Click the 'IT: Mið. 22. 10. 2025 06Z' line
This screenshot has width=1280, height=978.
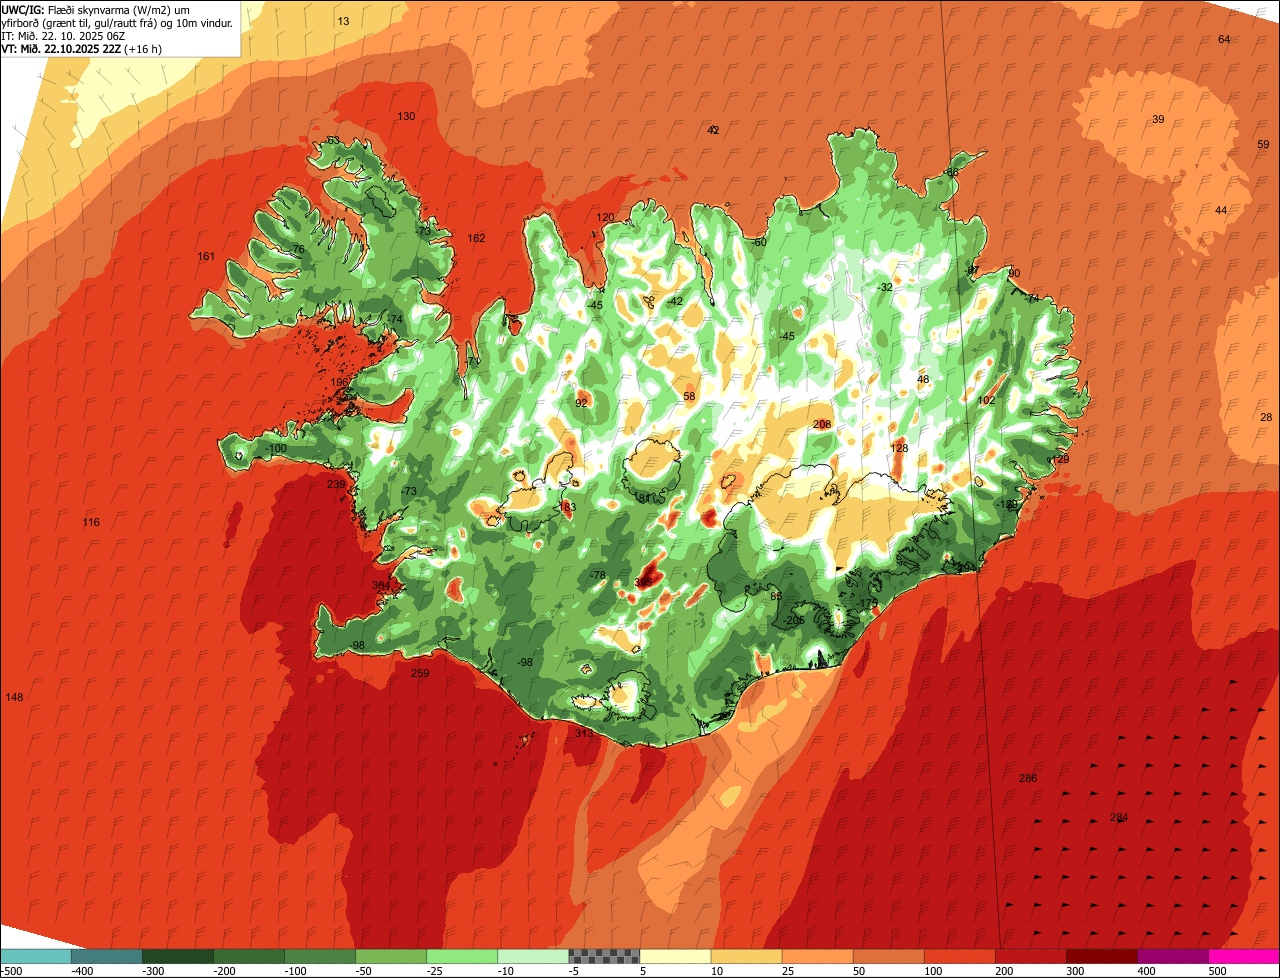point(63,36)
